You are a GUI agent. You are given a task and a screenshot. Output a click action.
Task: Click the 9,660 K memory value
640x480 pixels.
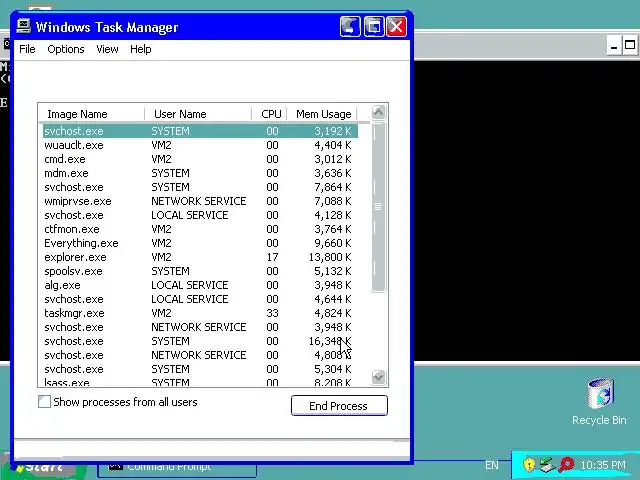333,243
